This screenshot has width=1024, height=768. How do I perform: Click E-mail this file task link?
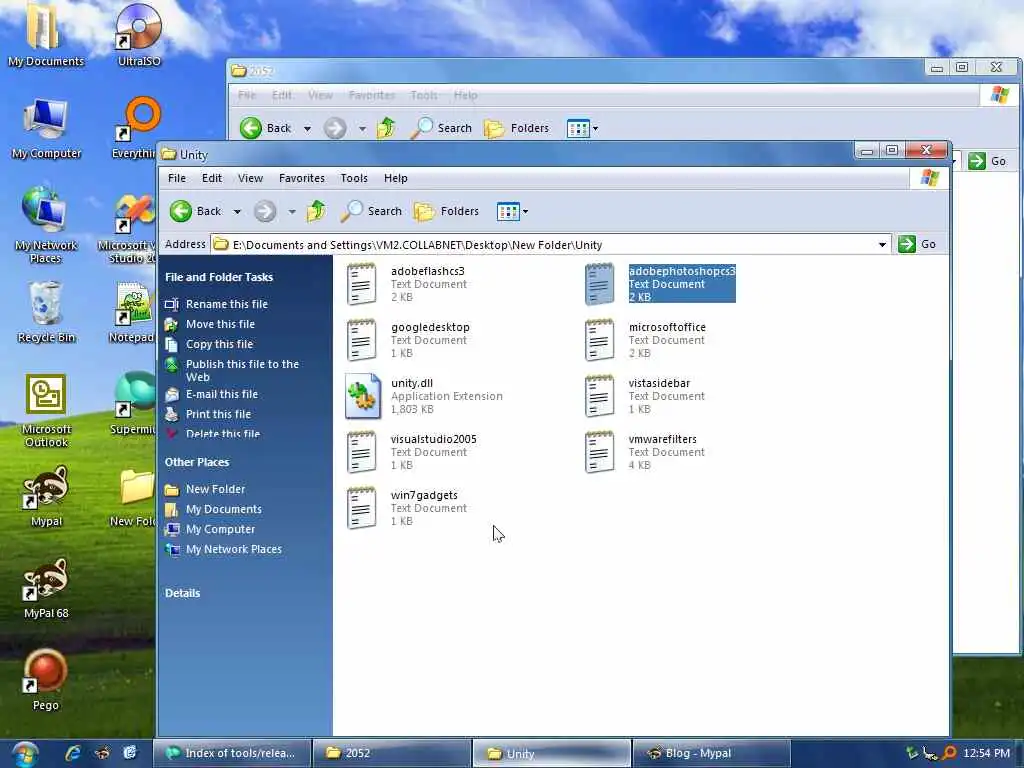pos(221,394)
